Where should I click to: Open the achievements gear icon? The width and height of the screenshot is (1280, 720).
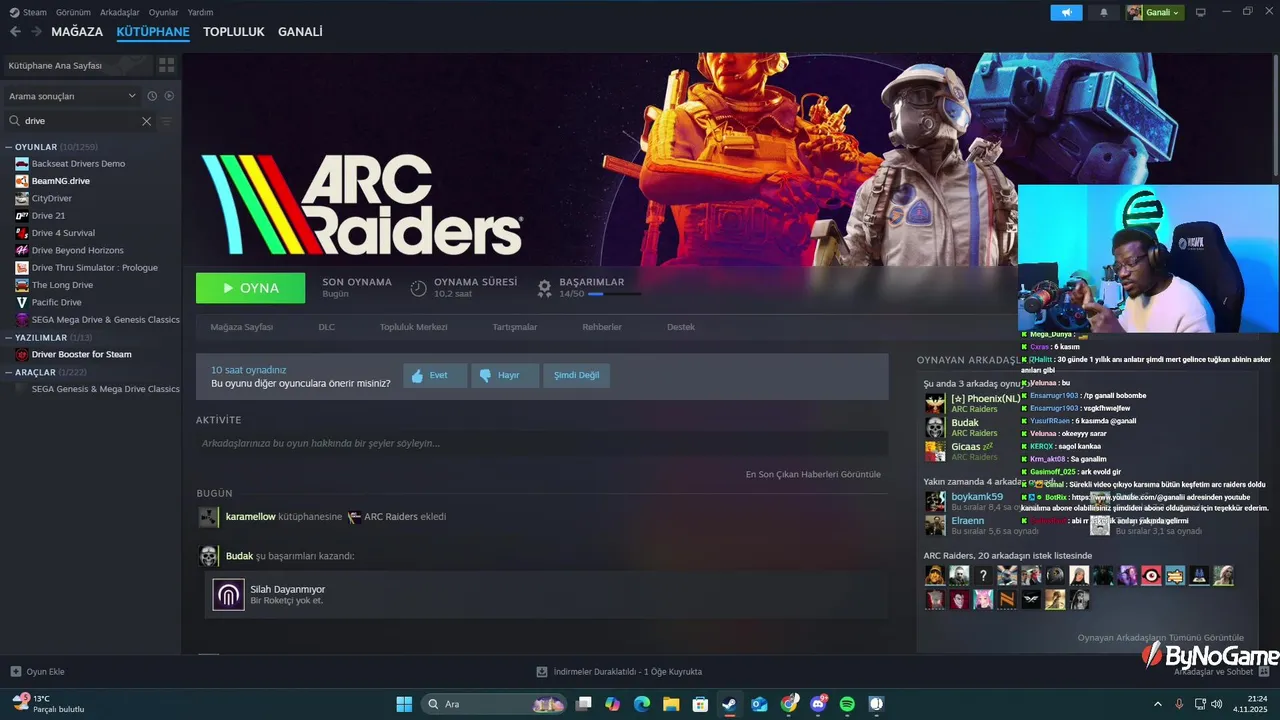544,288
